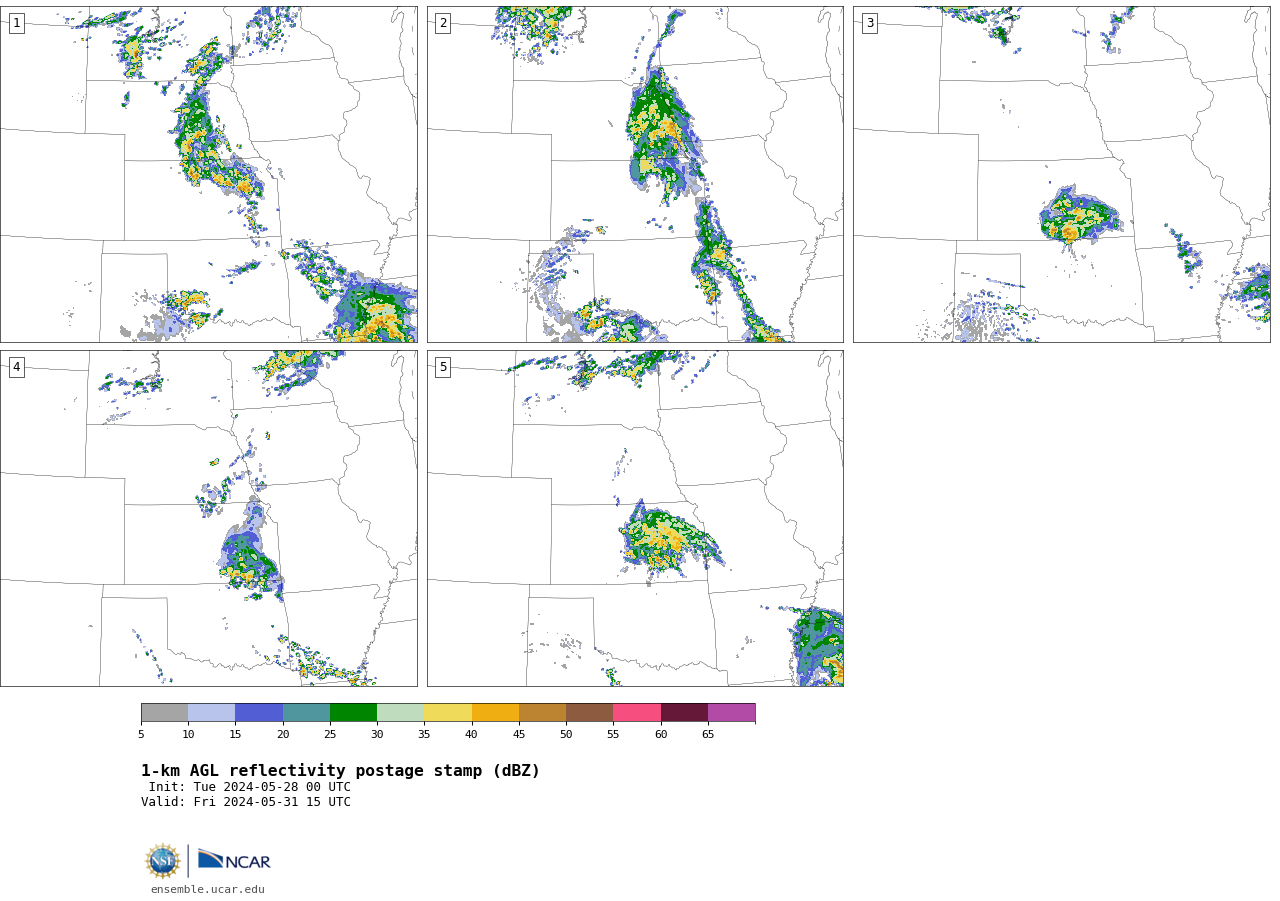Click the pale green 30-35 dBZ swatch

pyautogui.click(x=400, y=713)
